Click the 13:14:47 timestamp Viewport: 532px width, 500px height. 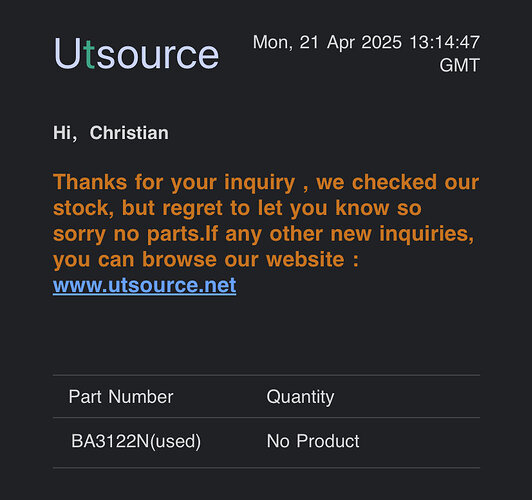444,42
